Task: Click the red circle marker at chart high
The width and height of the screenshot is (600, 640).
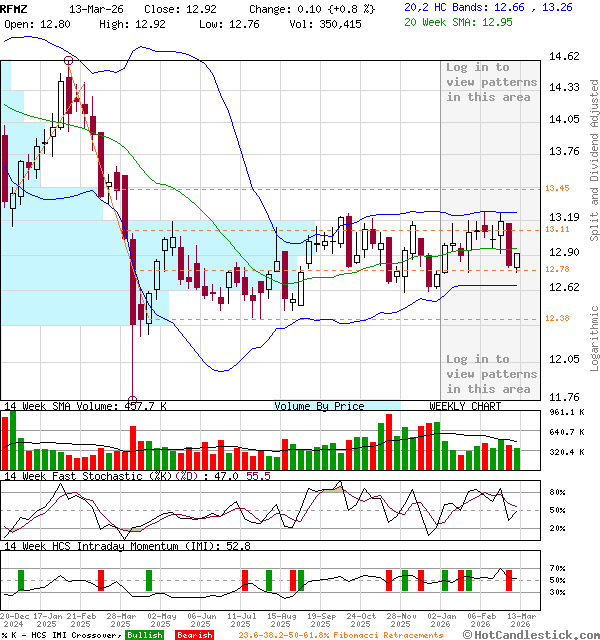Action: (x=68, y=60)
